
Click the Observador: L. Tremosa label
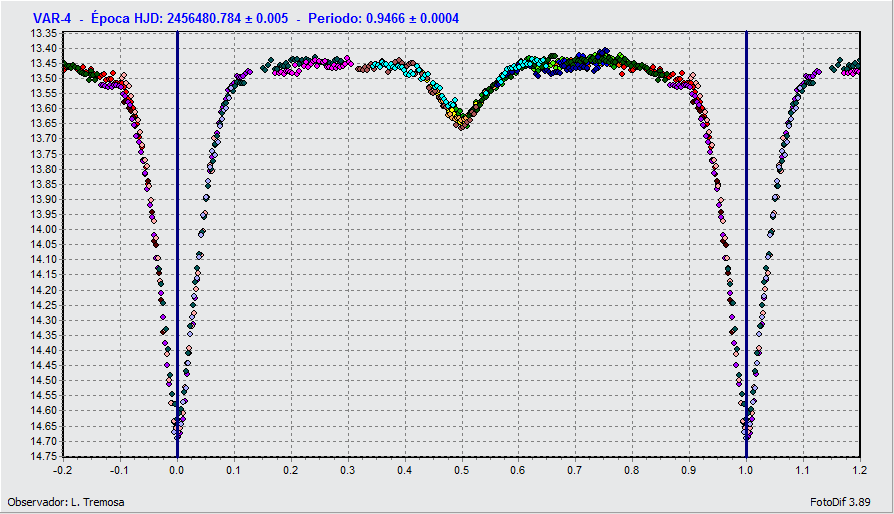click(x=66, y=502)
